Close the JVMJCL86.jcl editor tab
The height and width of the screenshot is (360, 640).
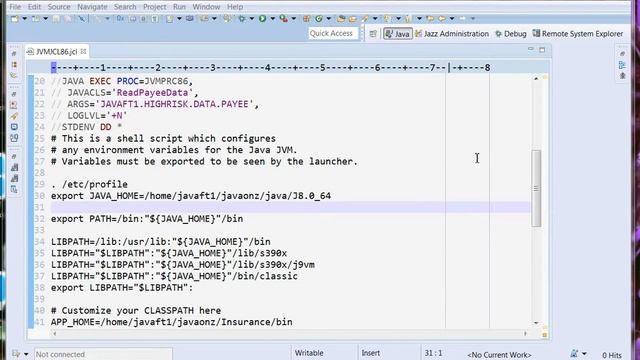(x=83, y=51)
